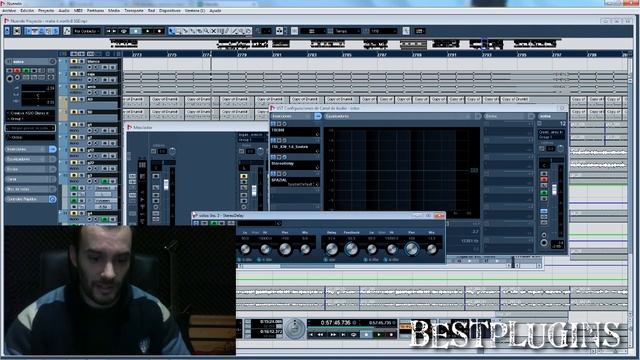Click the Feedback knob in StereoDelay
The width and height of the screenshot is (640, 360).
(351, 249)
